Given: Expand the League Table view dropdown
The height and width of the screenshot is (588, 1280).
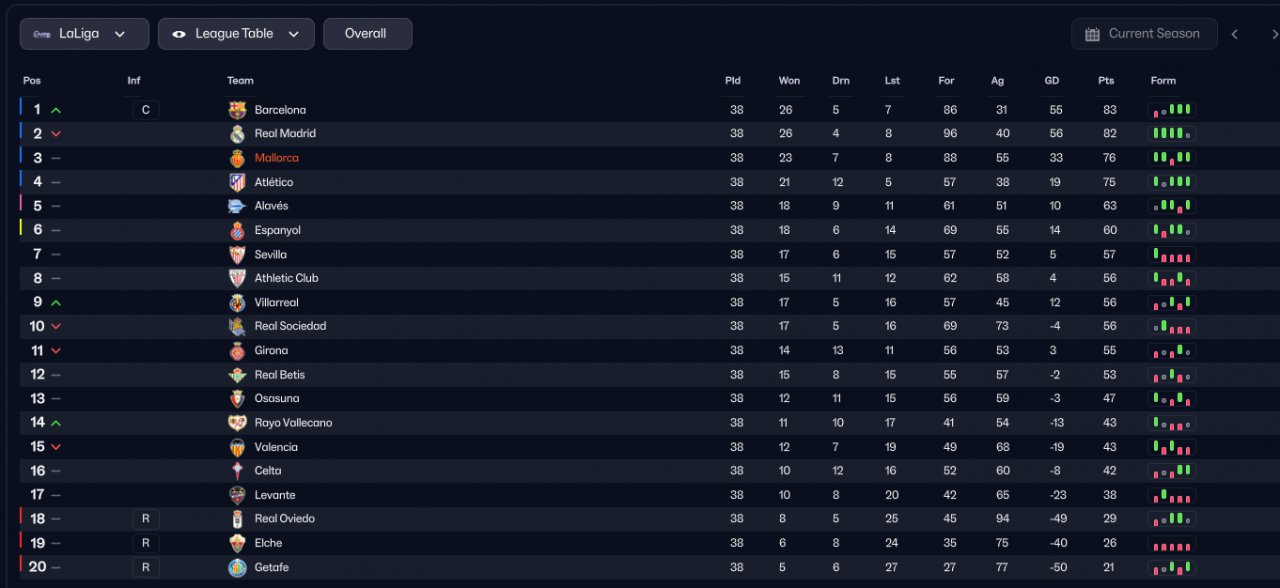Looking at the screenshot, I should click(236, 34).
